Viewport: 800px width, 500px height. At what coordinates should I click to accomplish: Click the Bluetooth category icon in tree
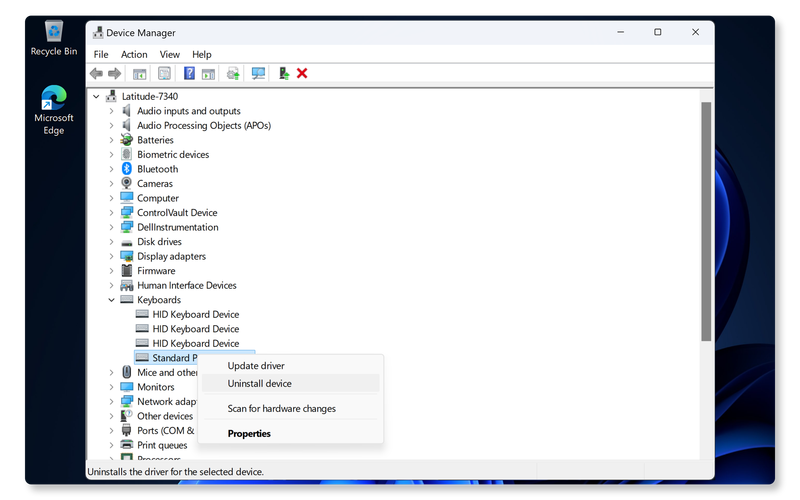127,169
